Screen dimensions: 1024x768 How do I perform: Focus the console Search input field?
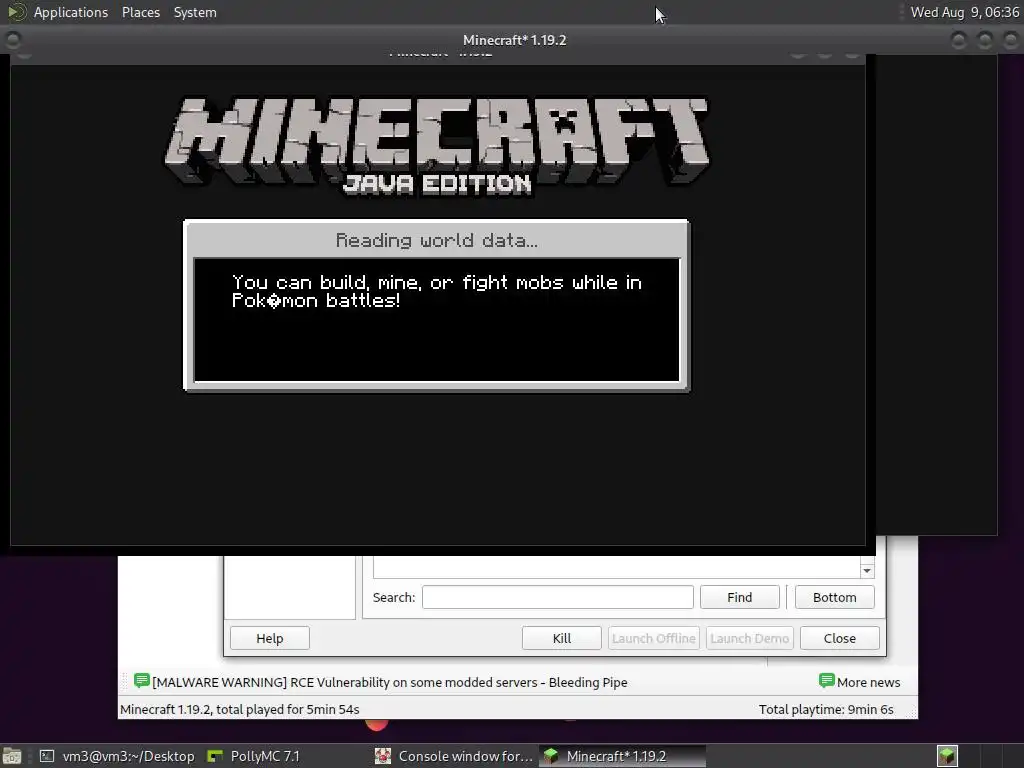[x=558, y=597]
